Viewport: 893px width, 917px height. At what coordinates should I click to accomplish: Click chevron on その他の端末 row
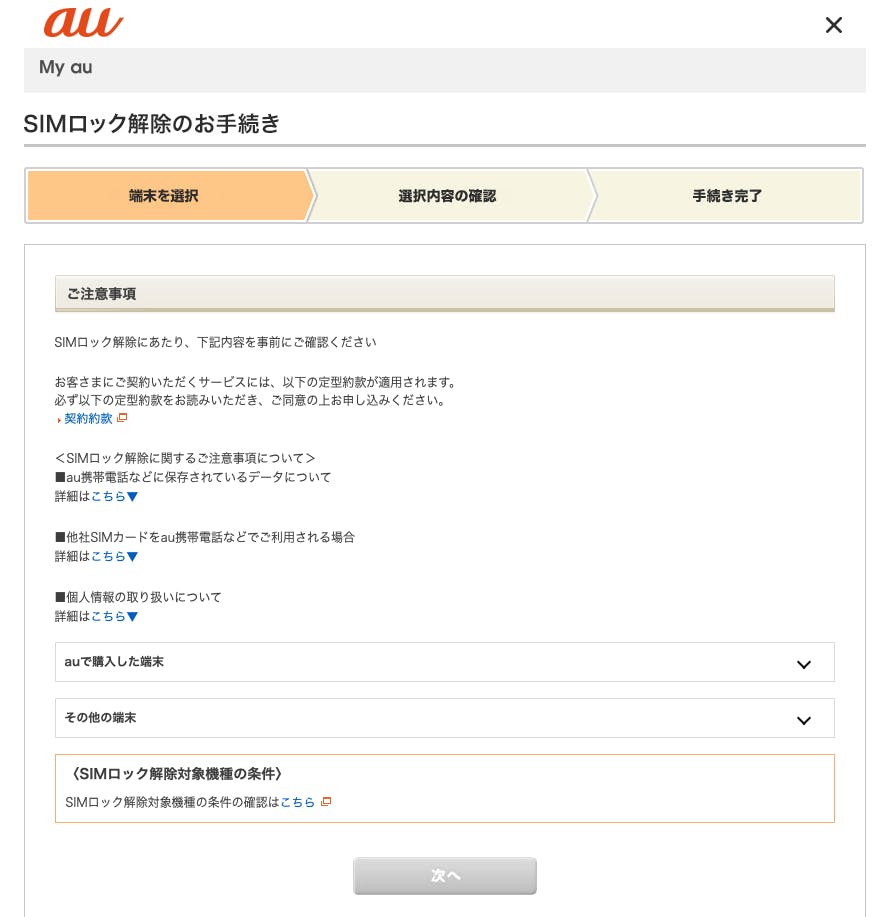click(x=804, y=720)
